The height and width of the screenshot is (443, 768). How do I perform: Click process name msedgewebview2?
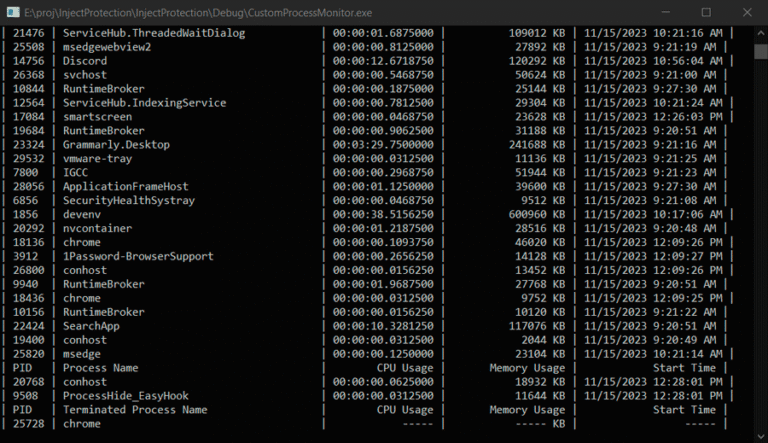click(x=107, y=47)
